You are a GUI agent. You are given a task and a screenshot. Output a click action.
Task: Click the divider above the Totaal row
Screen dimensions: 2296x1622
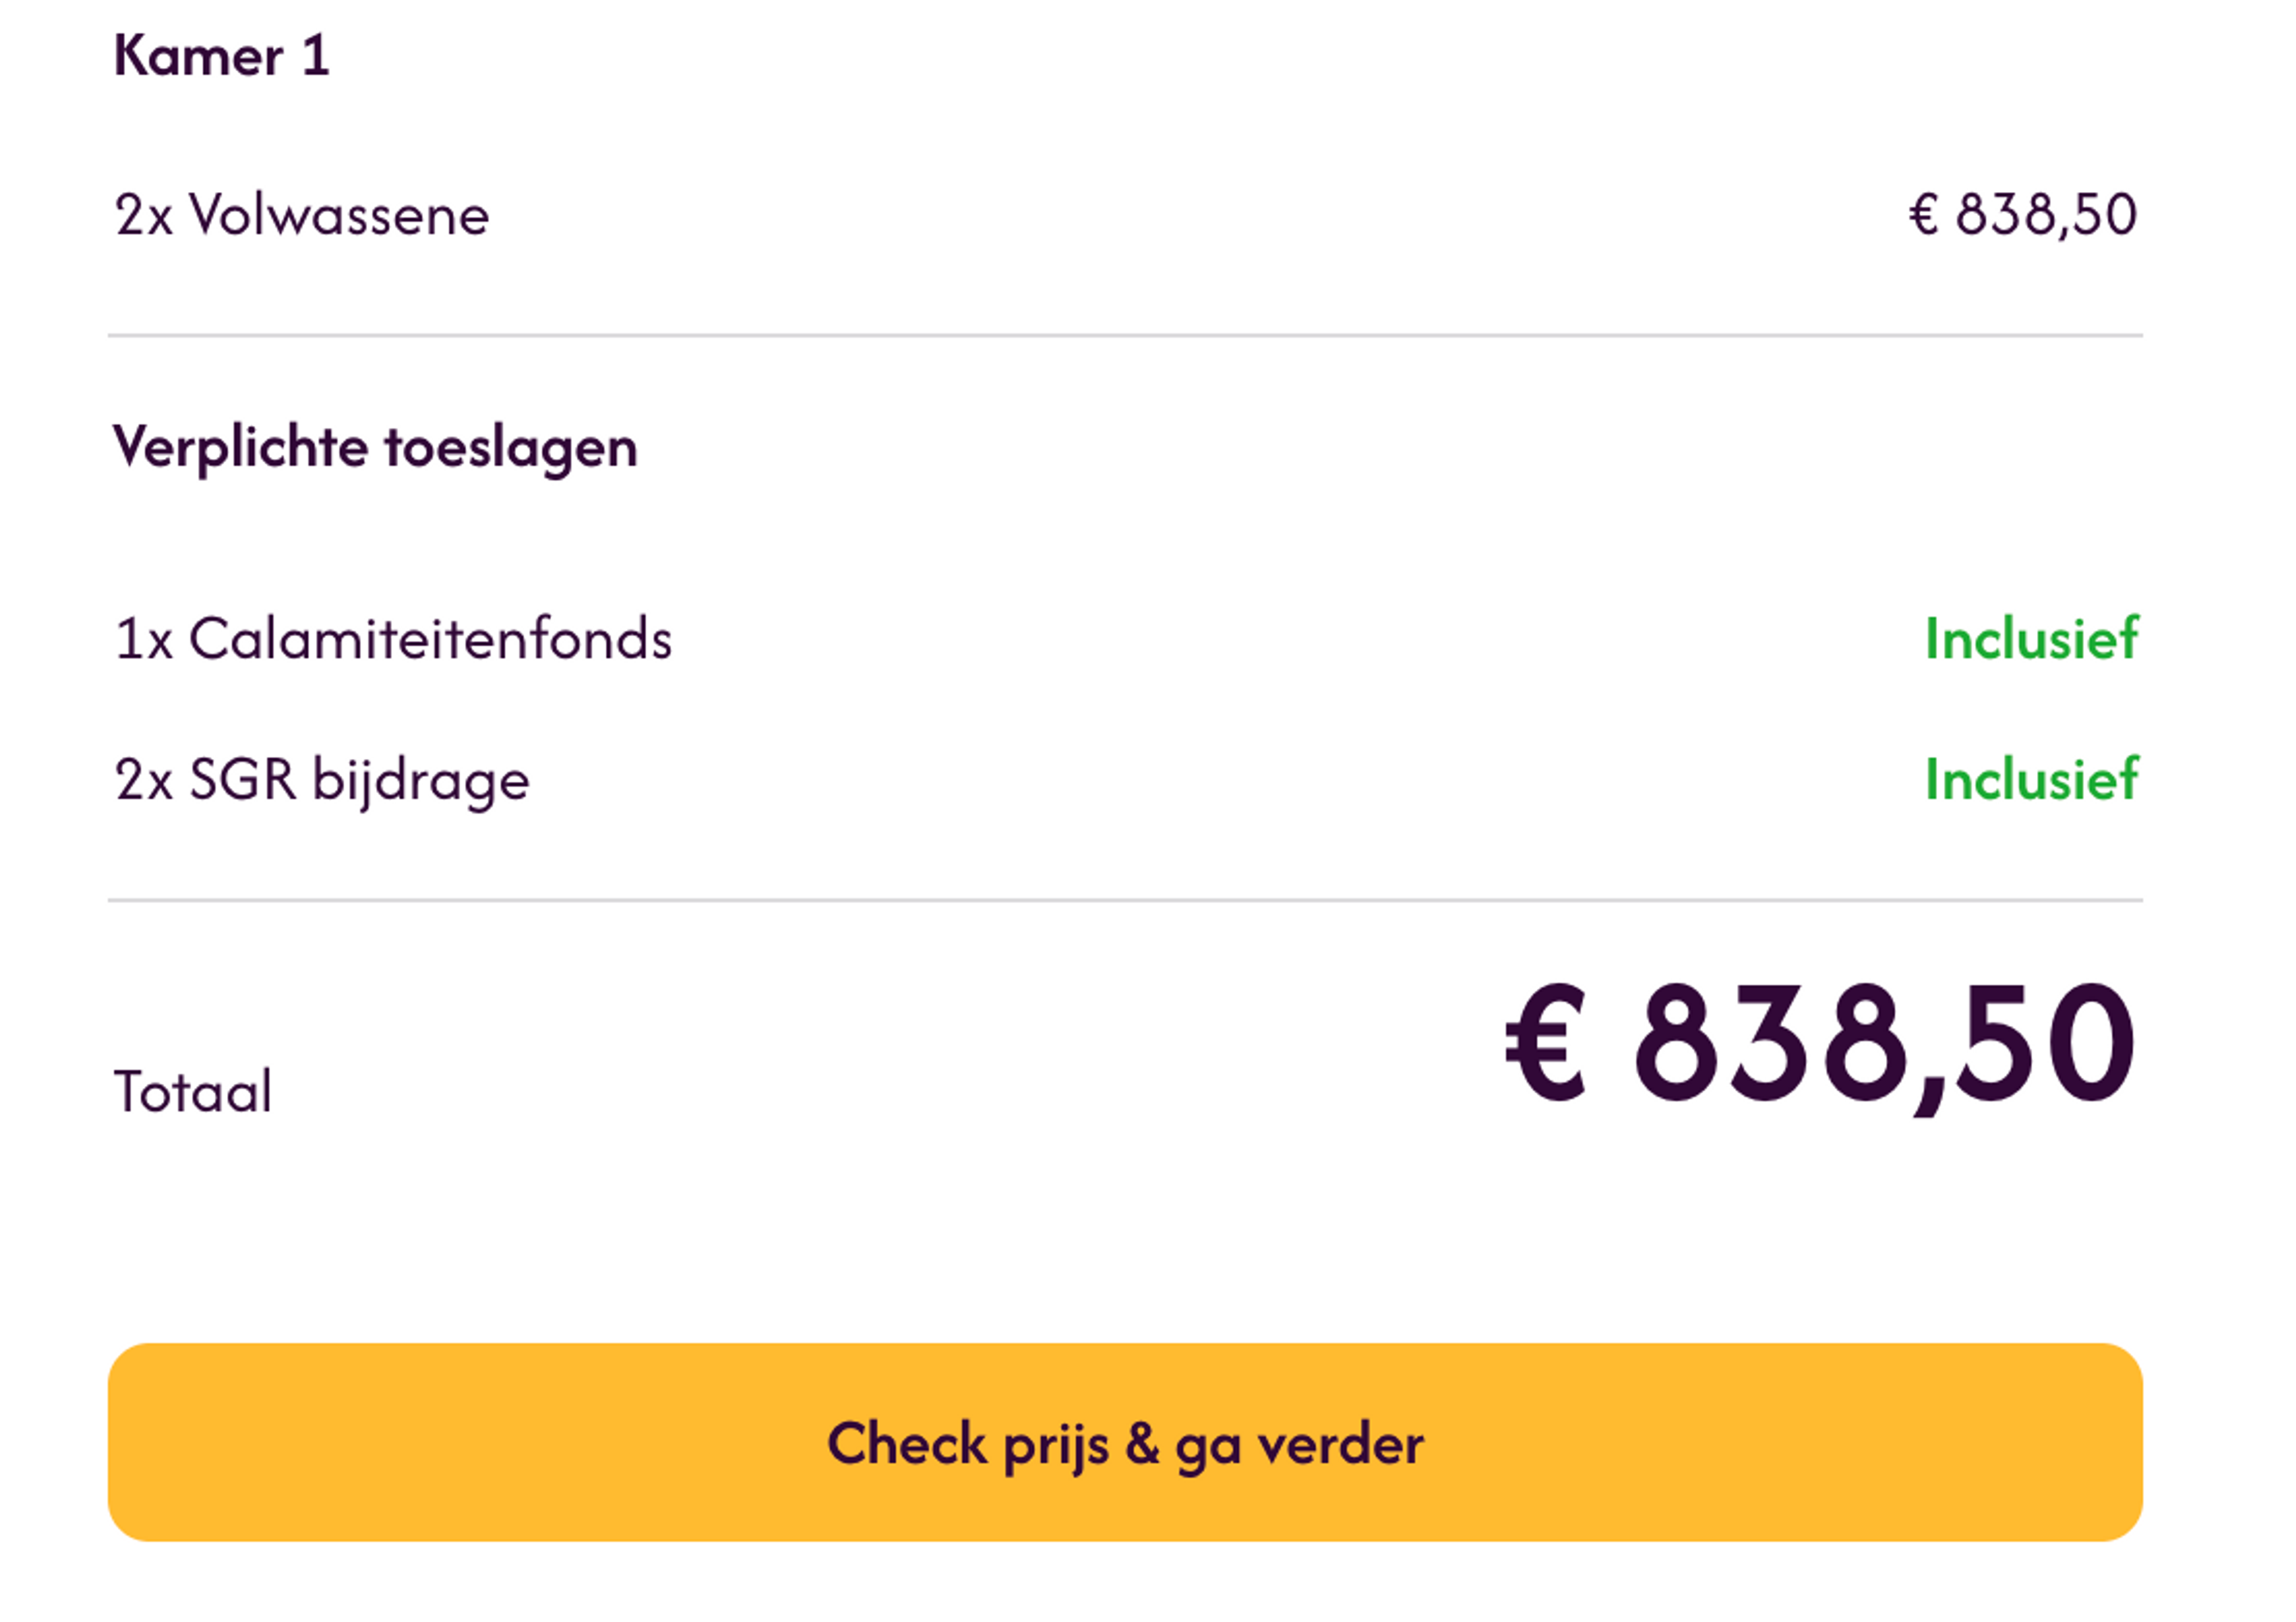(1148, 900)
